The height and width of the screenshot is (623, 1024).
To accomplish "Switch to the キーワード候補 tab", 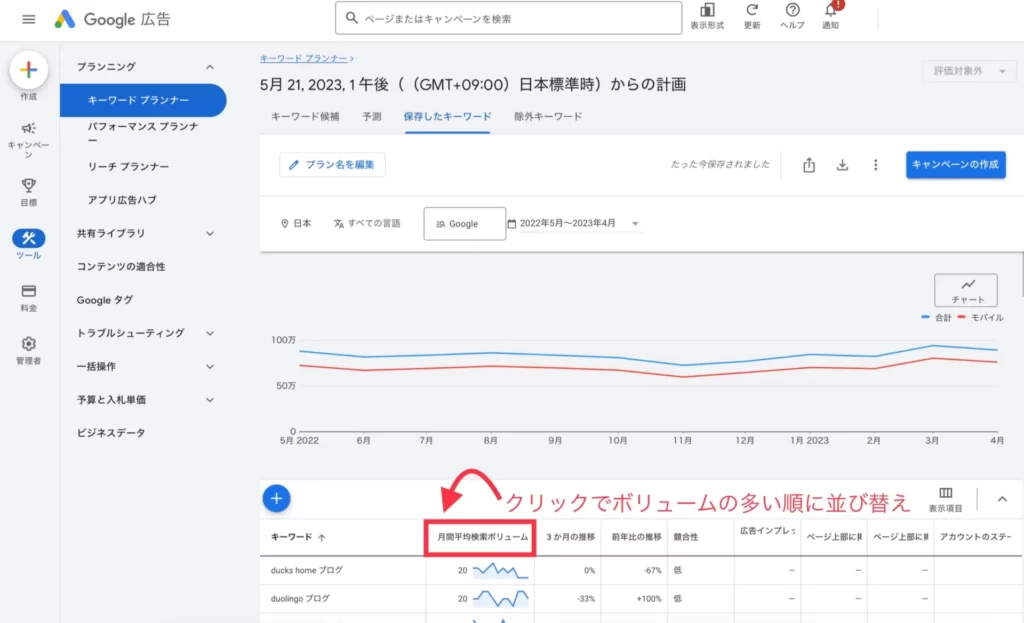I will point(305,116).
